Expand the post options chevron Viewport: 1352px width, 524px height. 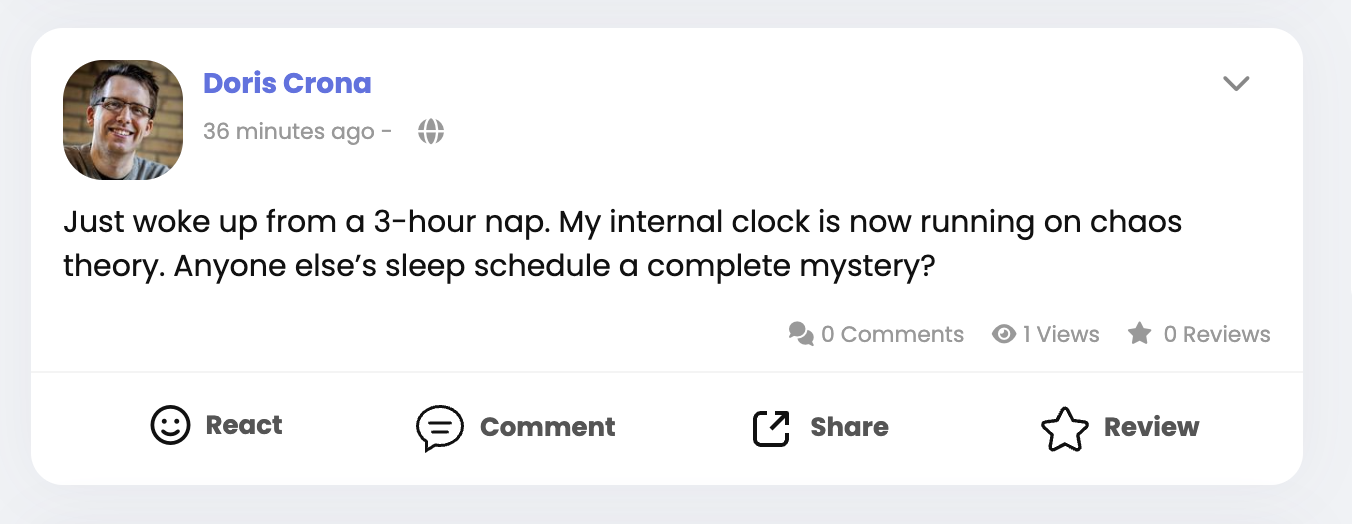pos(1237,83)
